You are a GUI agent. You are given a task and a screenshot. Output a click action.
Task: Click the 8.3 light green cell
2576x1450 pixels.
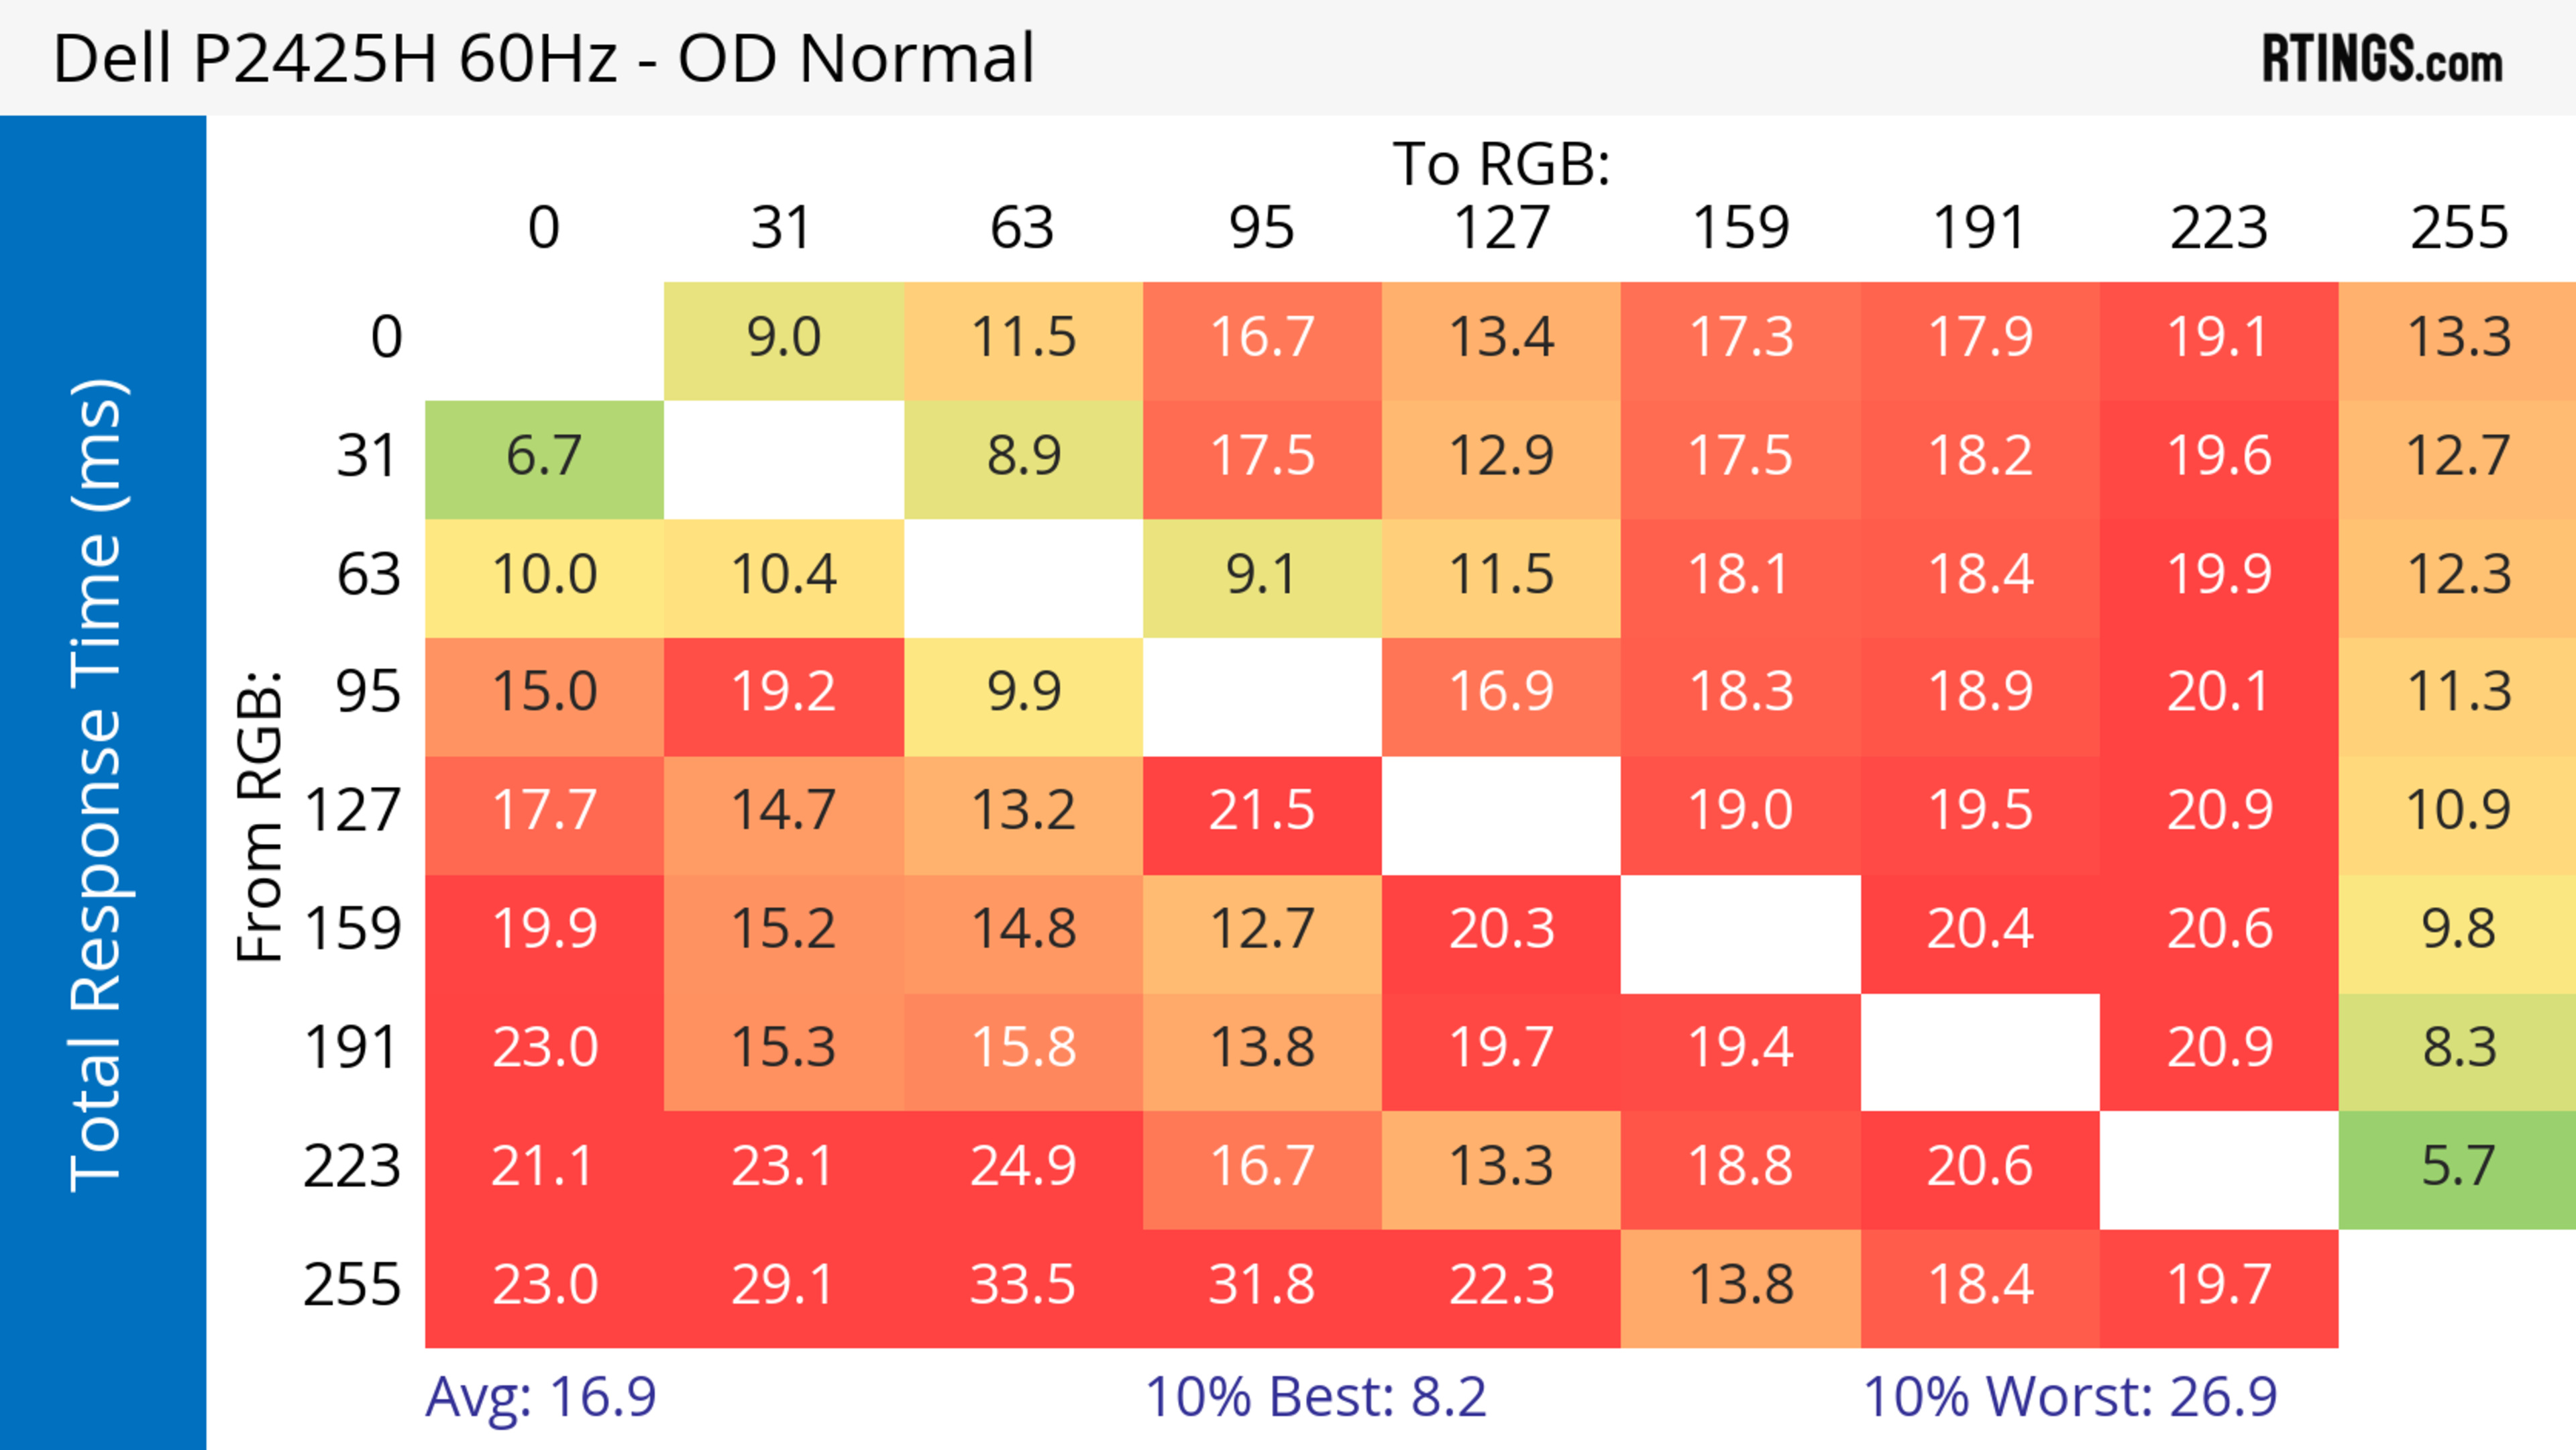[2458, 1048]
